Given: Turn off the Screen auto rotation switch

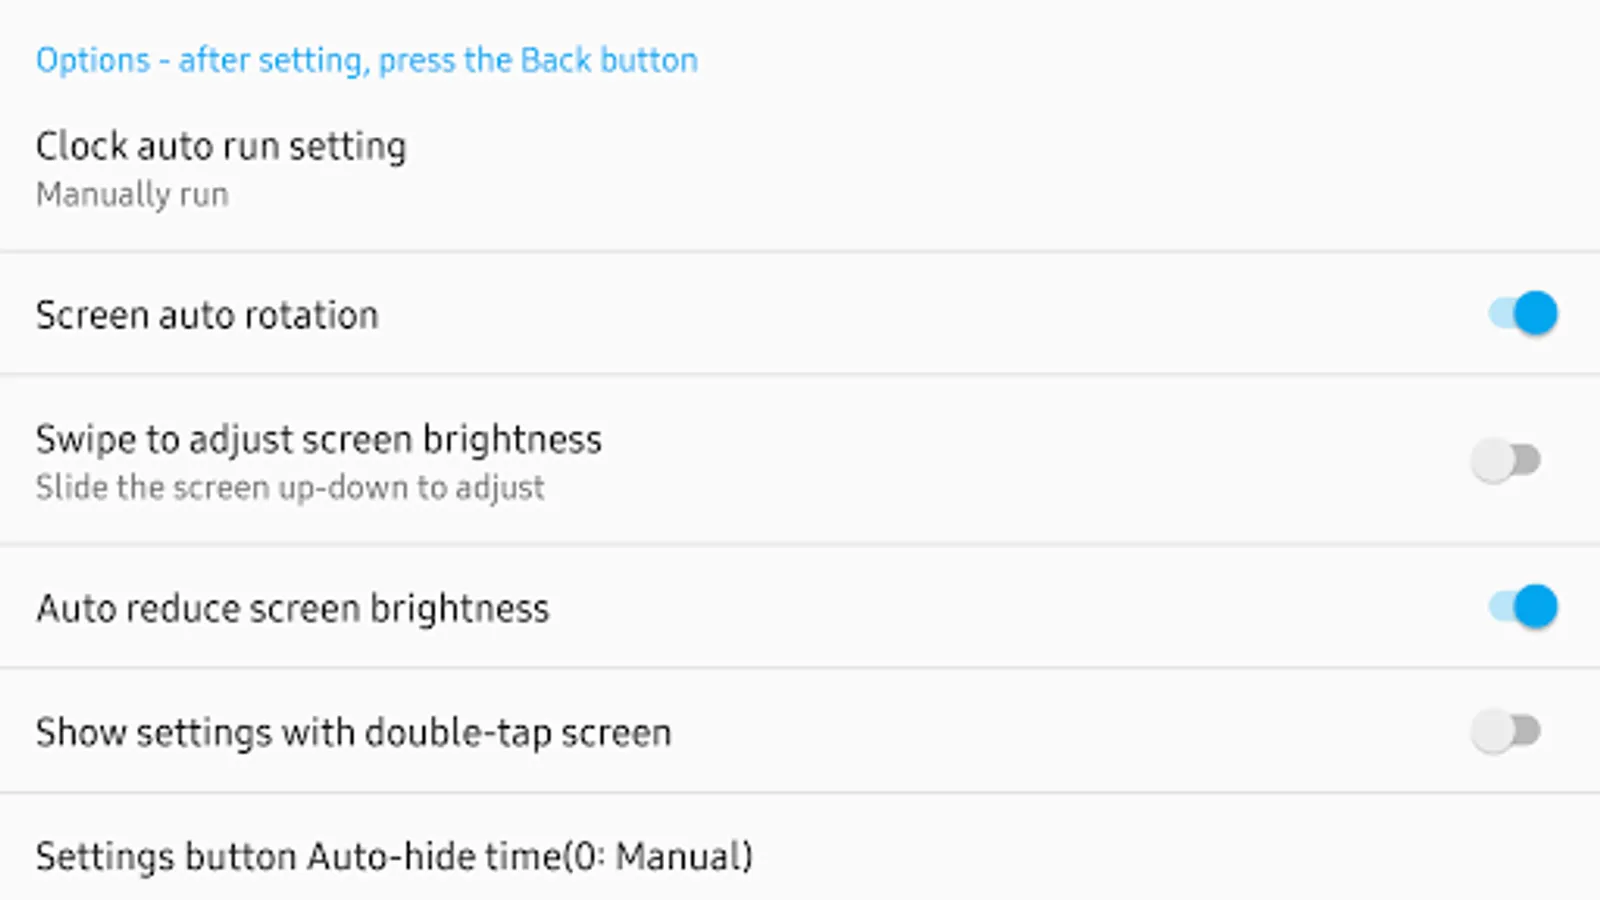Looking at the screenshot, I should pyautogui.click(x=1522, y=314).
